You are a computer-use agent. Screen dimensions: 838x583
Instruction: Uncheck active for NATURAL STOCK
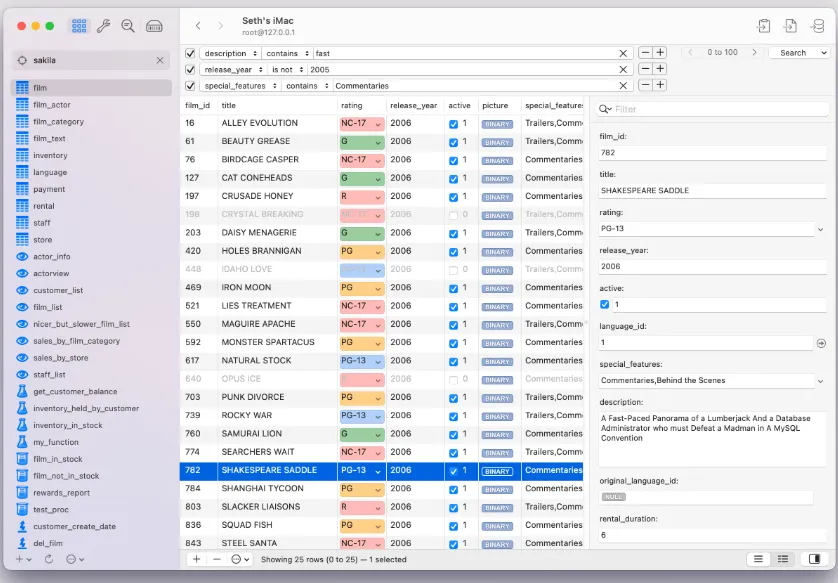[x=453, y=362]
